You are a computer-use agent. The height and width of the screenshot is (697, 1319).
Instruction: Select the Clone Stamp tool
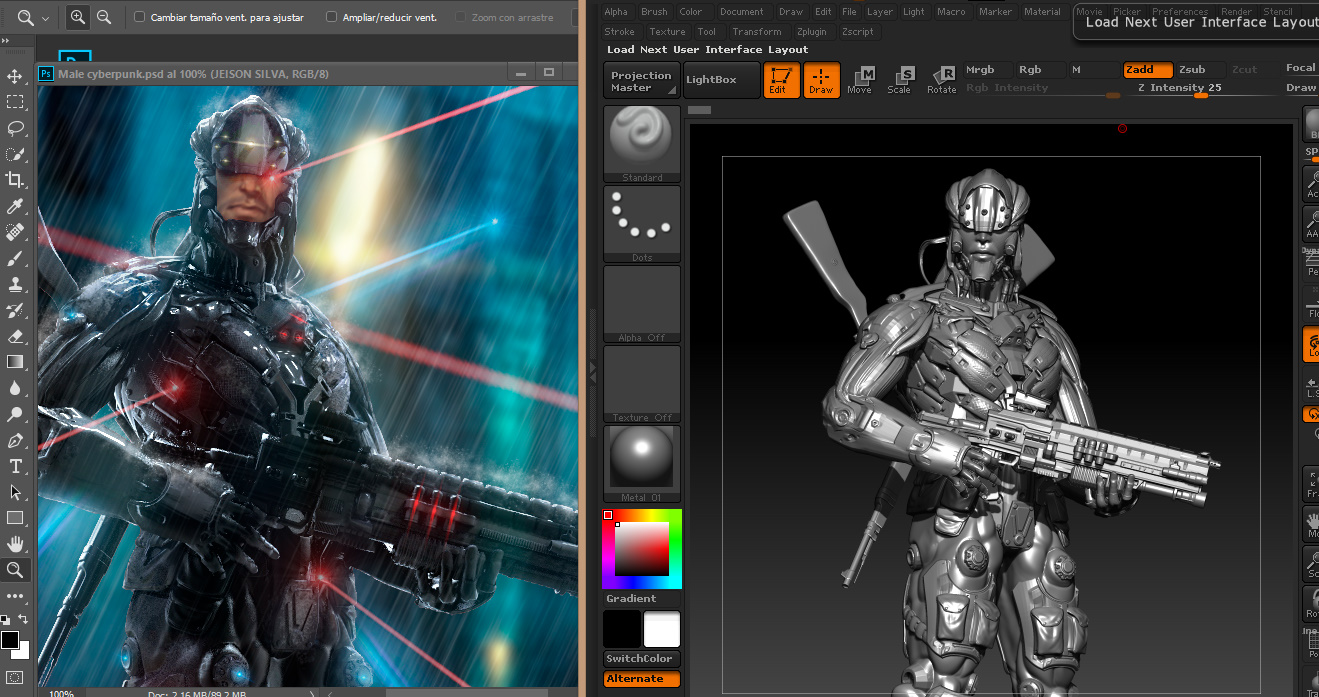click(15, 284)
